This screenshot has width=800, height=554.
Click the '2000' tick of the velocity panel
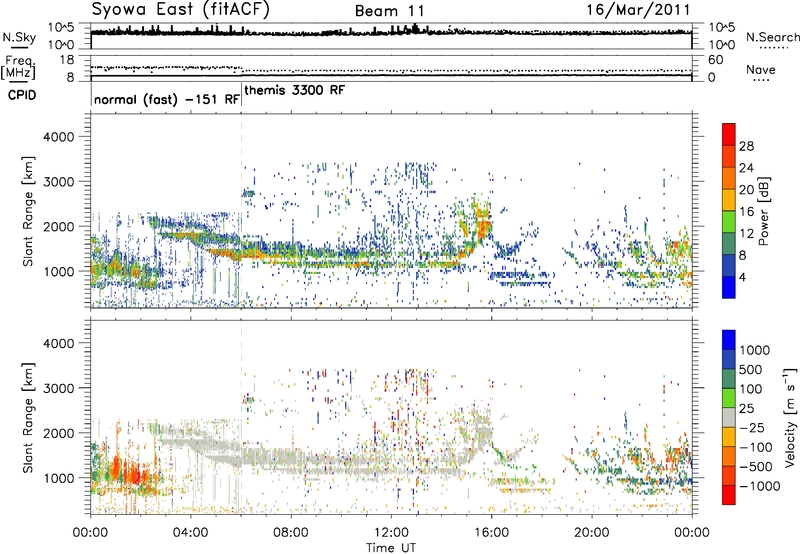[59, 433]
